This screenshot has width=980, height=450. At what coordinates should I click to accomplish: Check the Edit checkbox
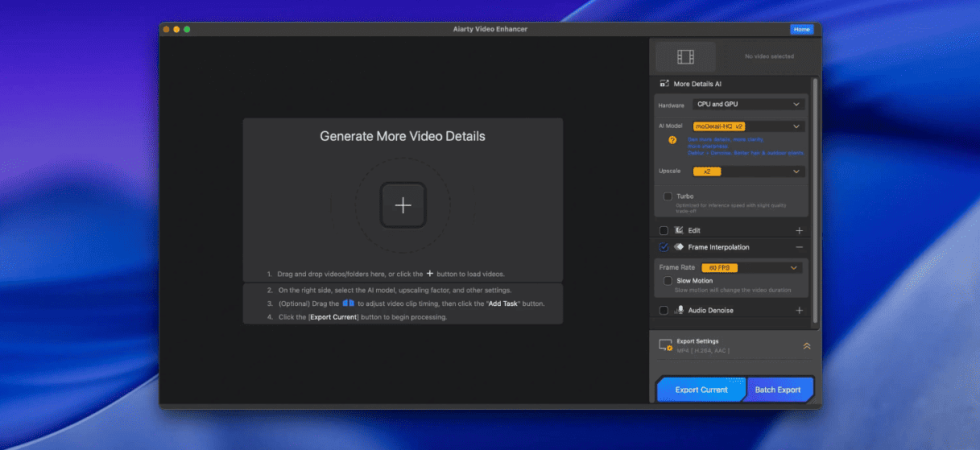pos(664,231)
